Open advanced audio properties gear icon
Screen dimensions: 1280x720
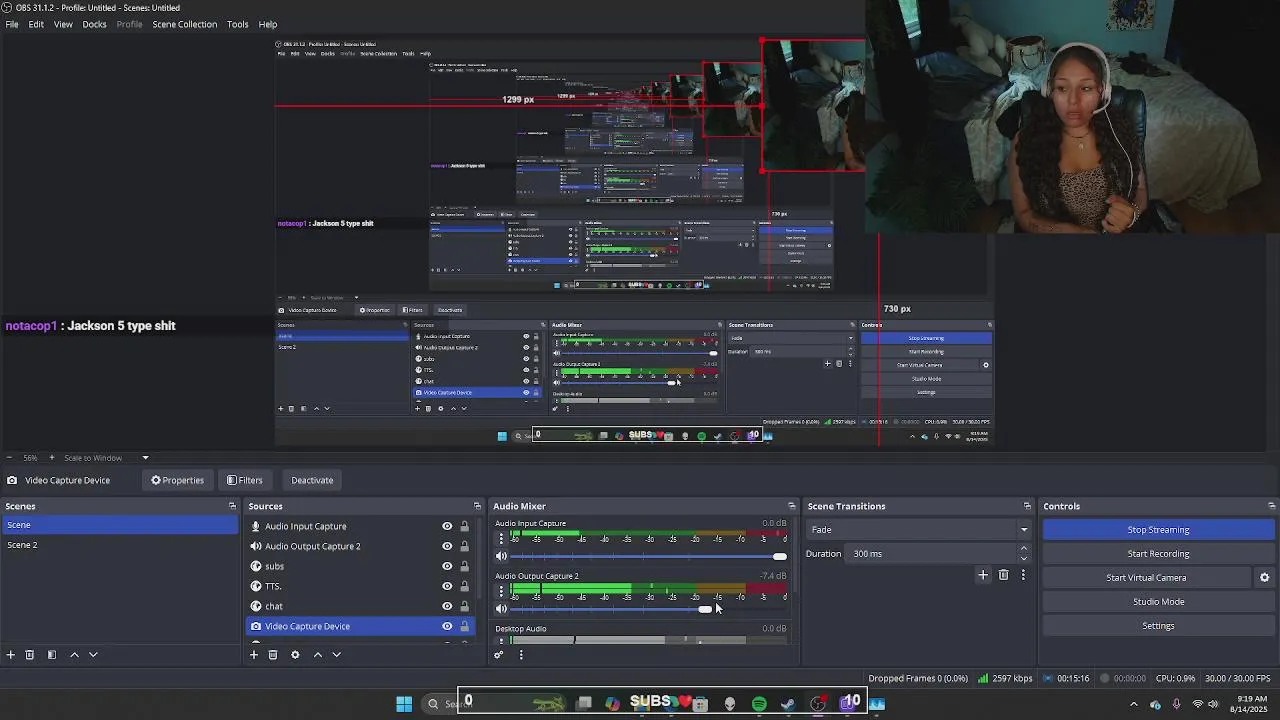(x=499, y=655)
